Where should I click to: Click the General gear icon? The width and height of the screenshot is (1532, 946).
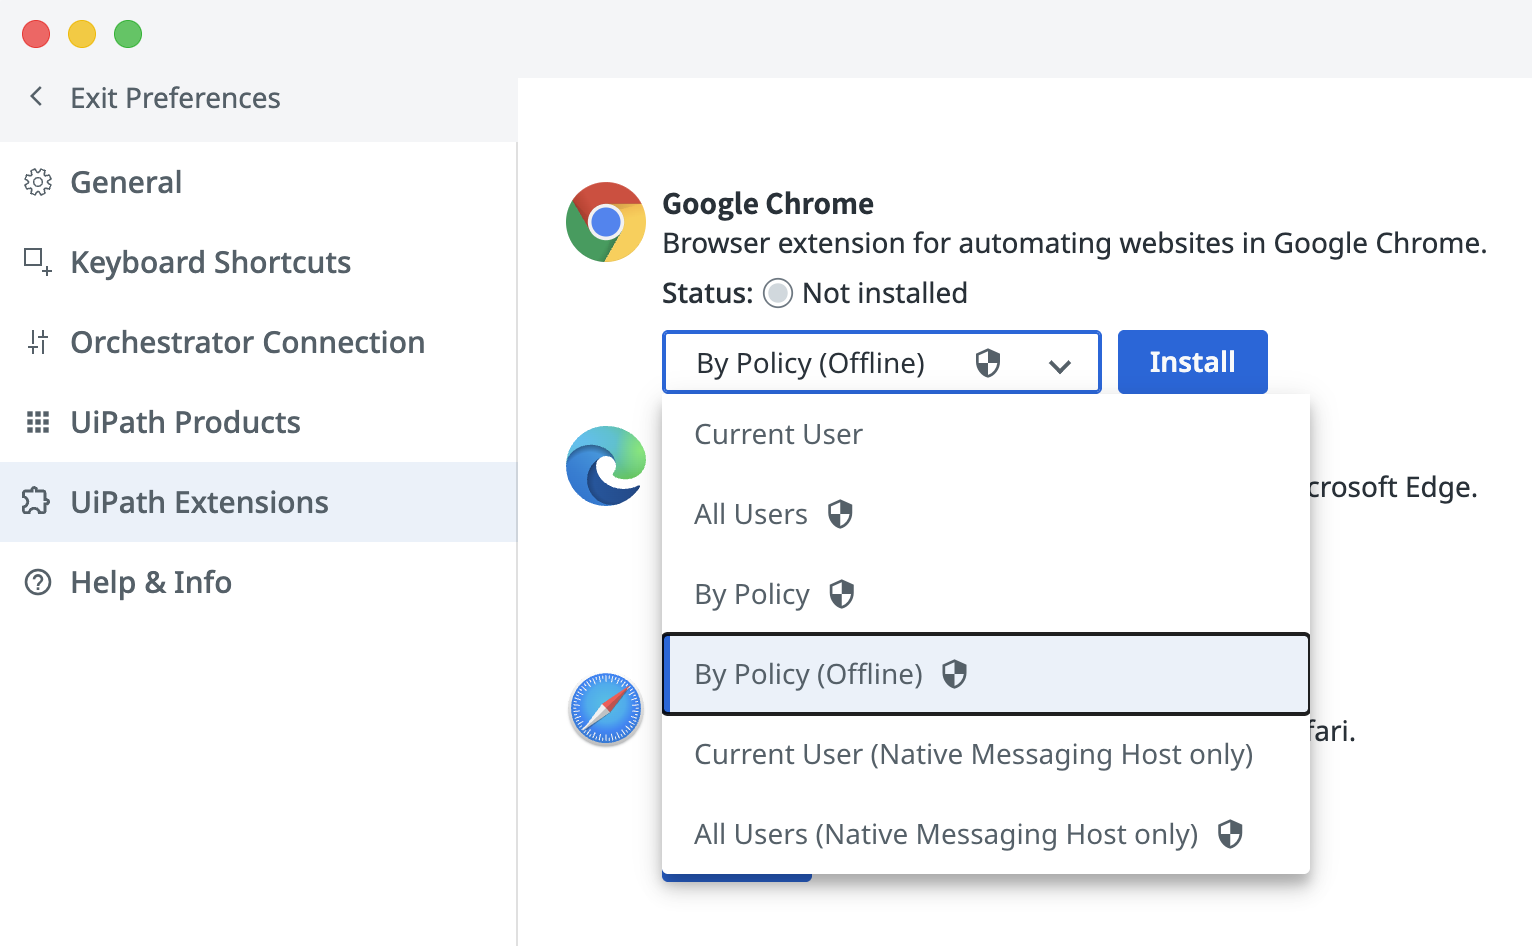click(x=38, y=182)
